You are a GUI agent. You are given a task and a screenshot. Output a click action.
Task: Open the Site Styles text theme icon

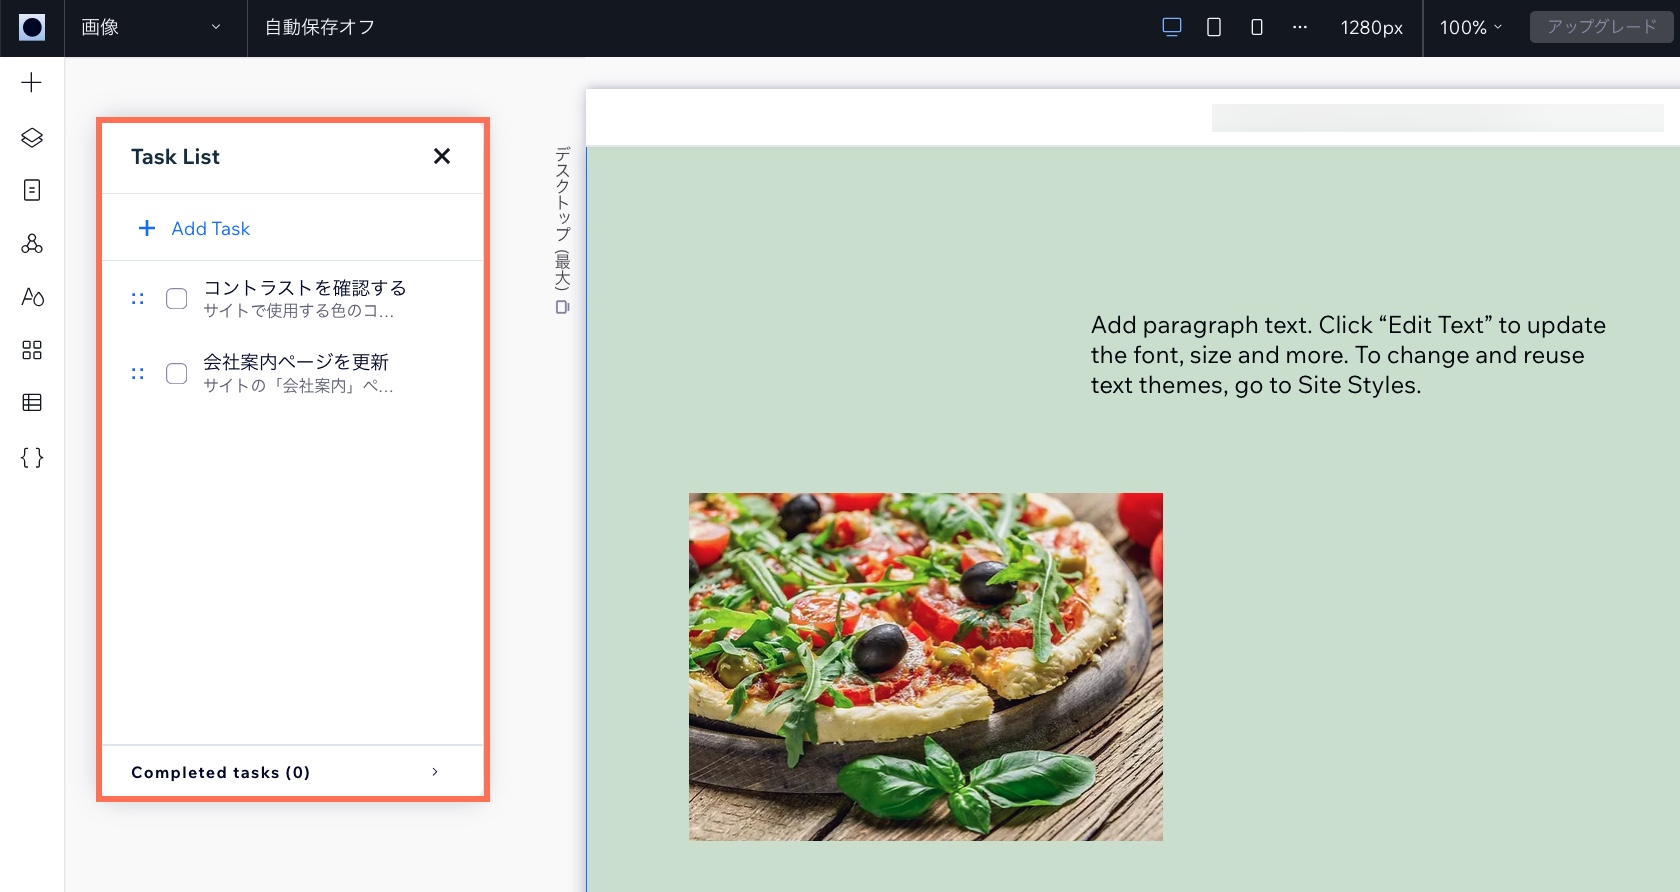click(x=32, y=297)
